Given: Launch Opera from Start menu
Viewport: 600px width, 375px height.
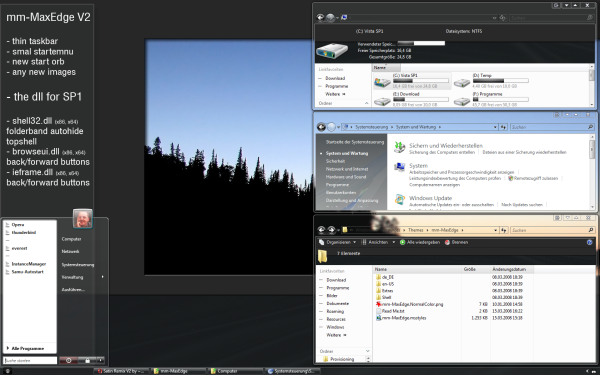Looking at the screenshot, I should point(18,225).
